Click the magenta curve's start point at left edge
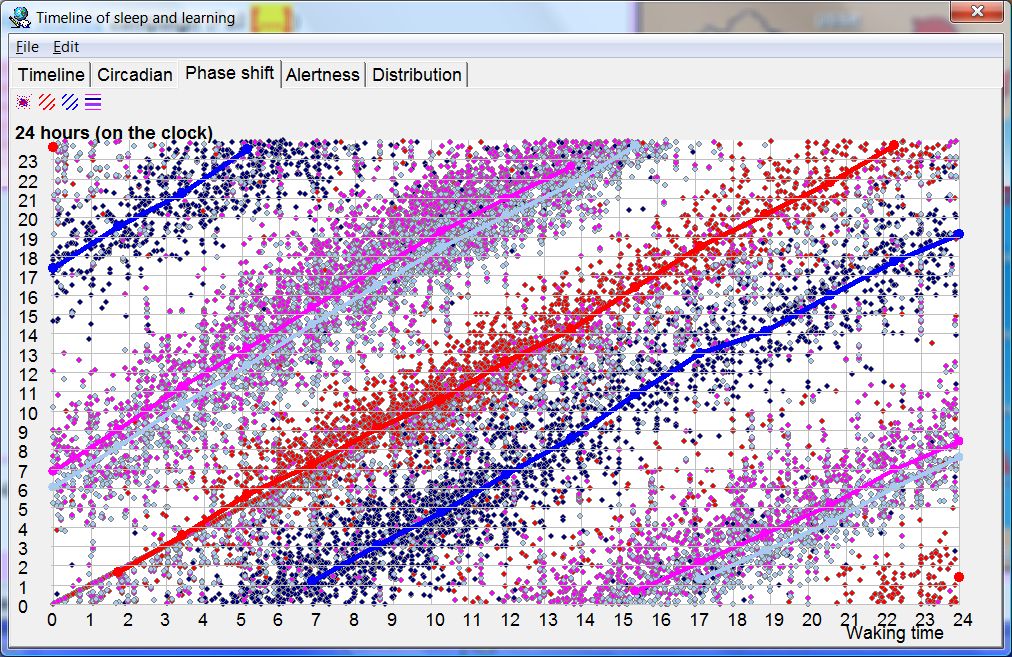The width and height of the screenshot is (1012, 657). click(x=53, y=470)
